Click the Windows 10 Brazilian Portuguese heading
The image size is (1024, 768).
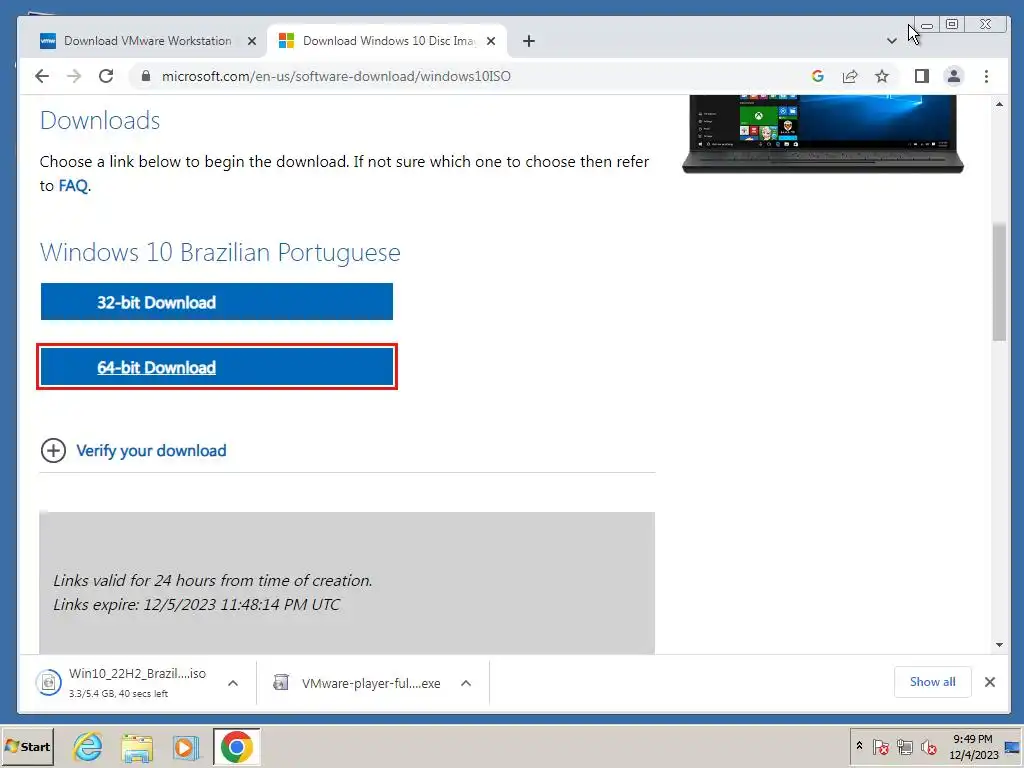click(220, 252)
